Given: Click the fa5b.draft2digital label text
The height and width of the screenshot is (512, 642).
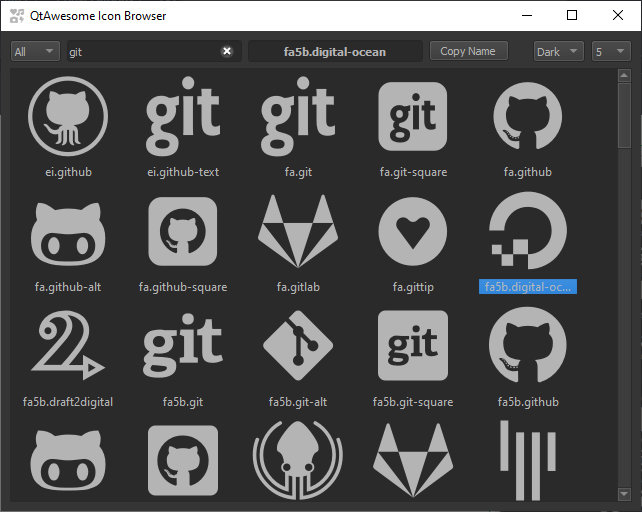Looking at the screenshot, I should tap(68, 402).
